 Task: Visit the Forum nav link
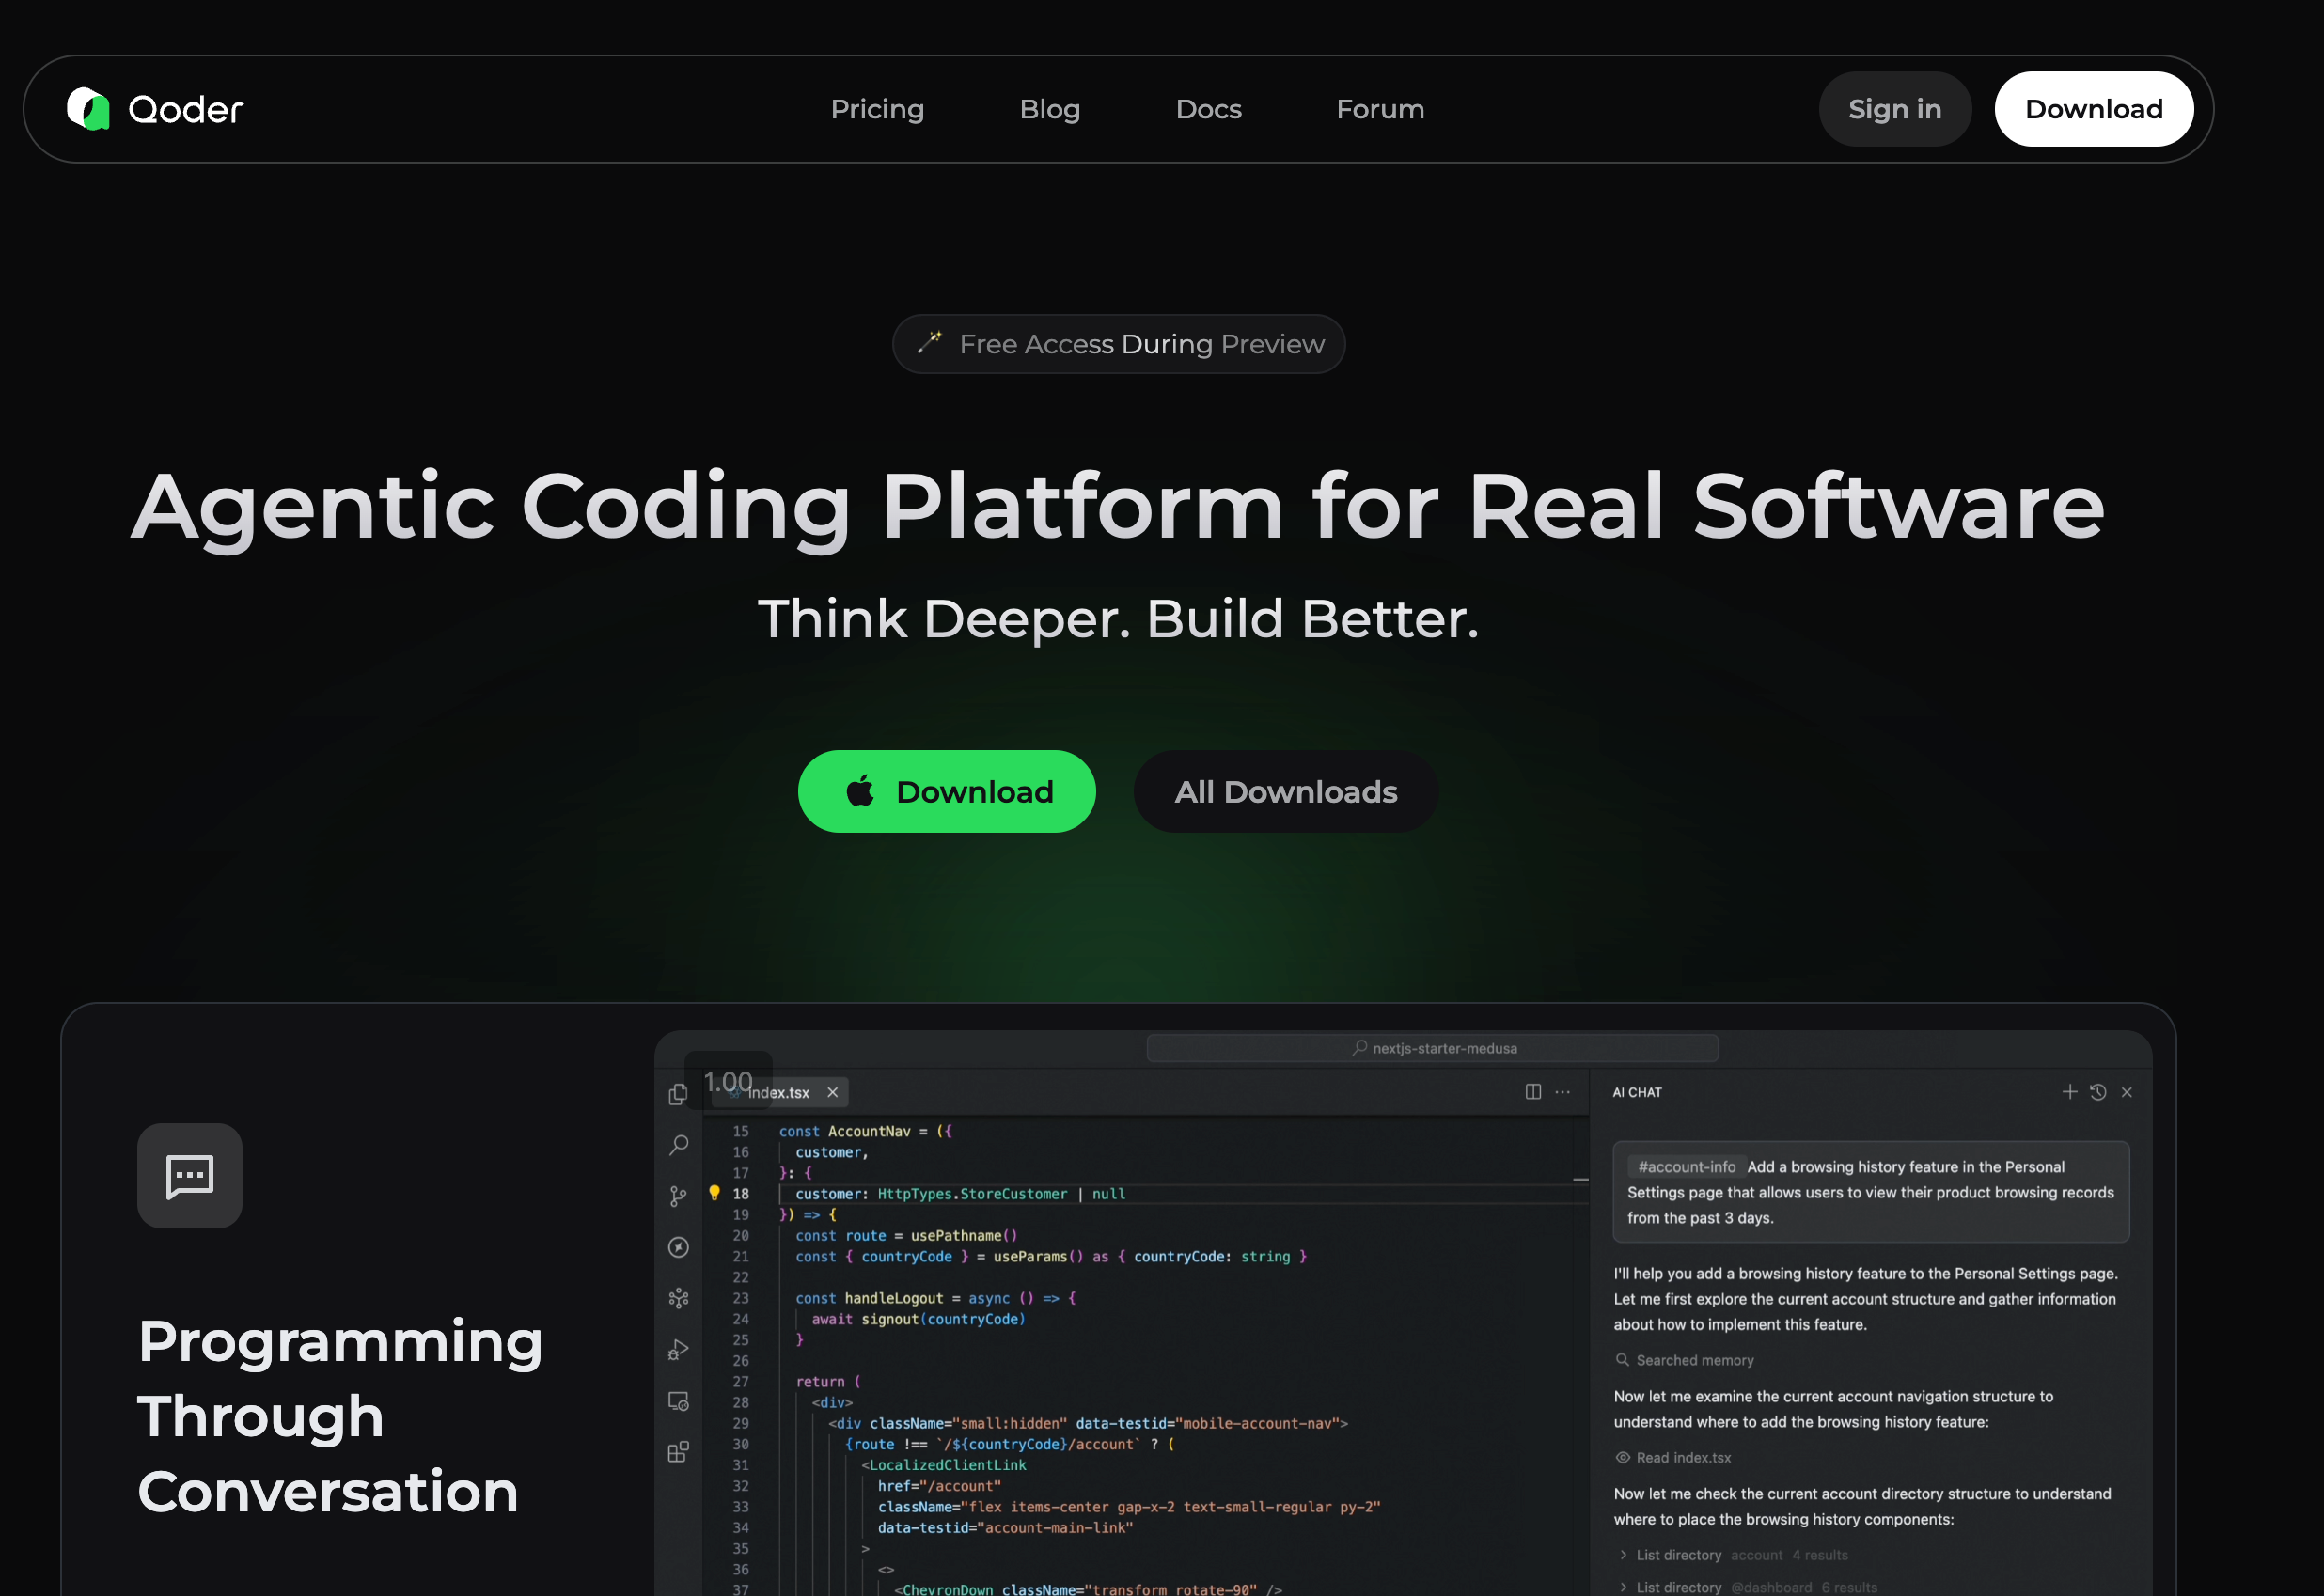coord(1380,109)
